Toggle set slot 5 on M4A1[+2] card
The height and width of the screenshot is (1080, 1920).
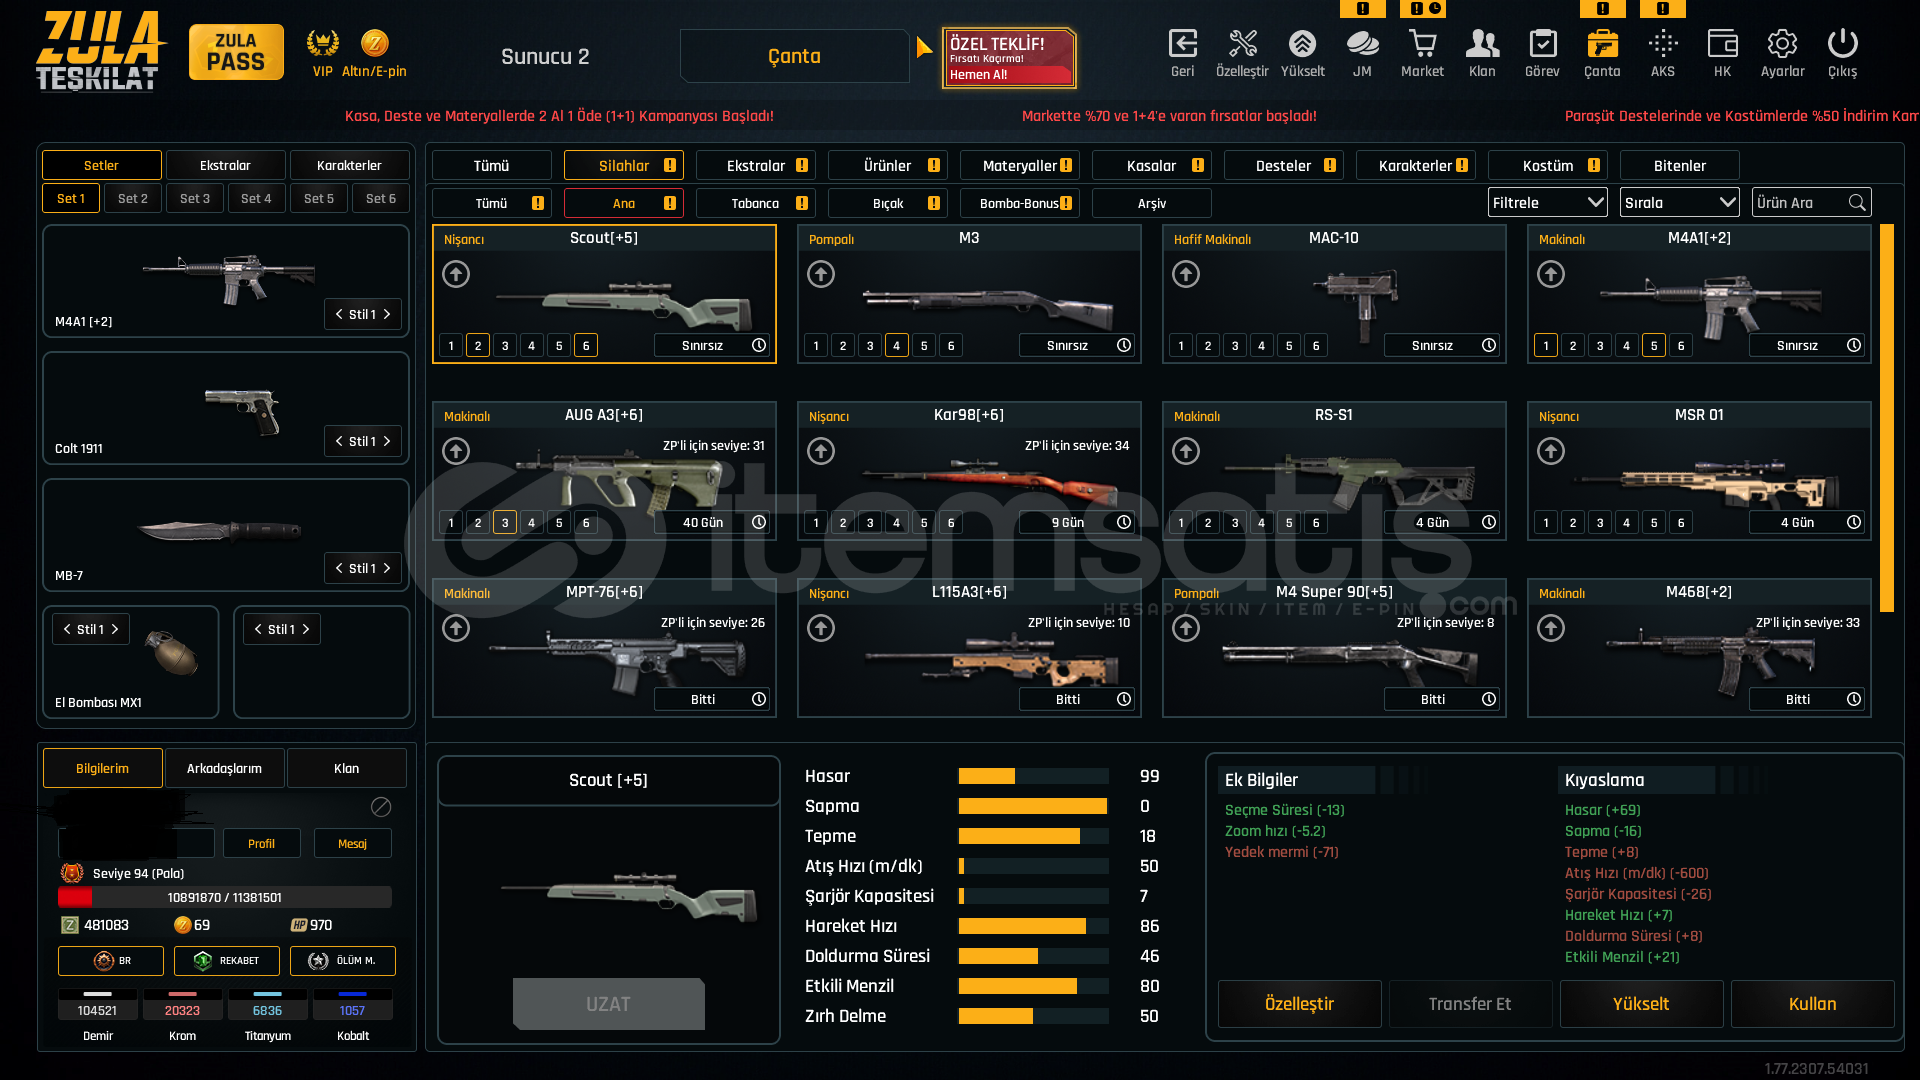1654,345
